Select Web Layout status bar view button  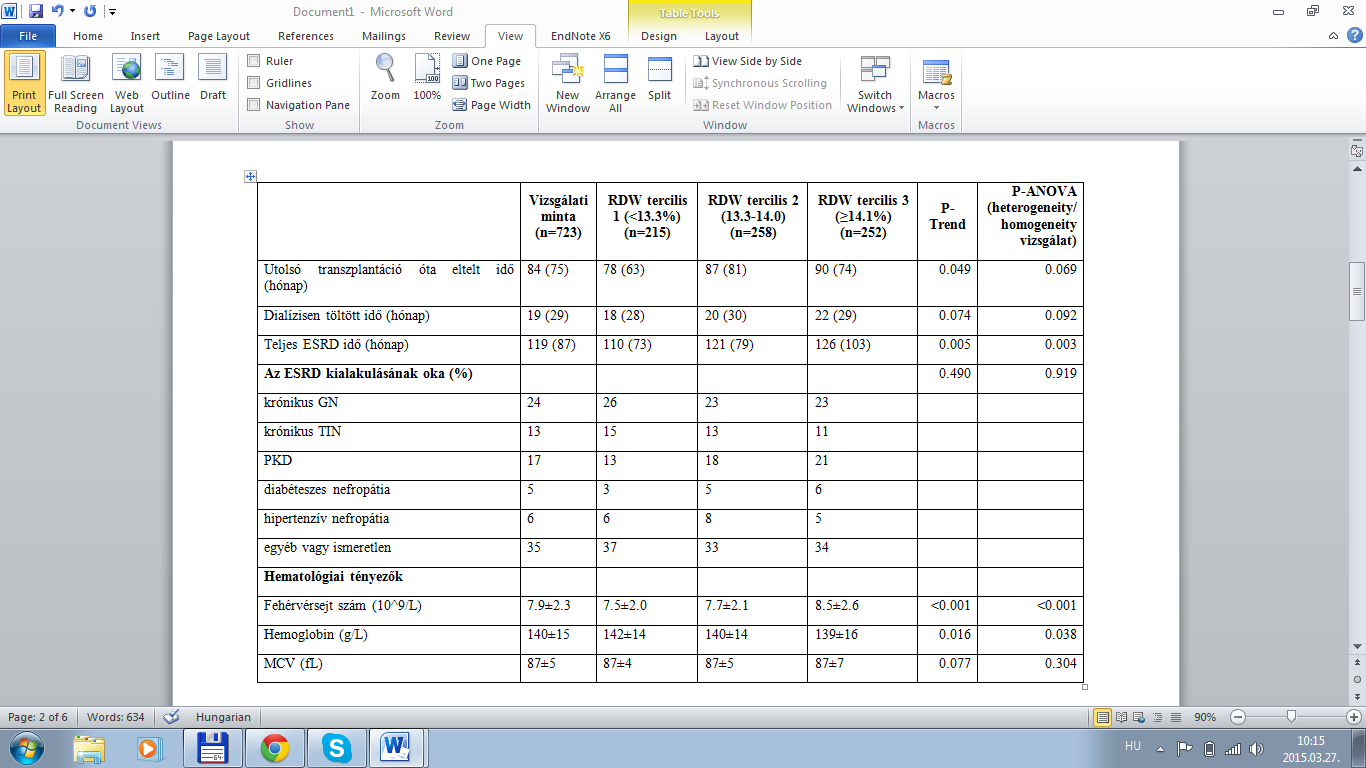[x=1137, y=717]
